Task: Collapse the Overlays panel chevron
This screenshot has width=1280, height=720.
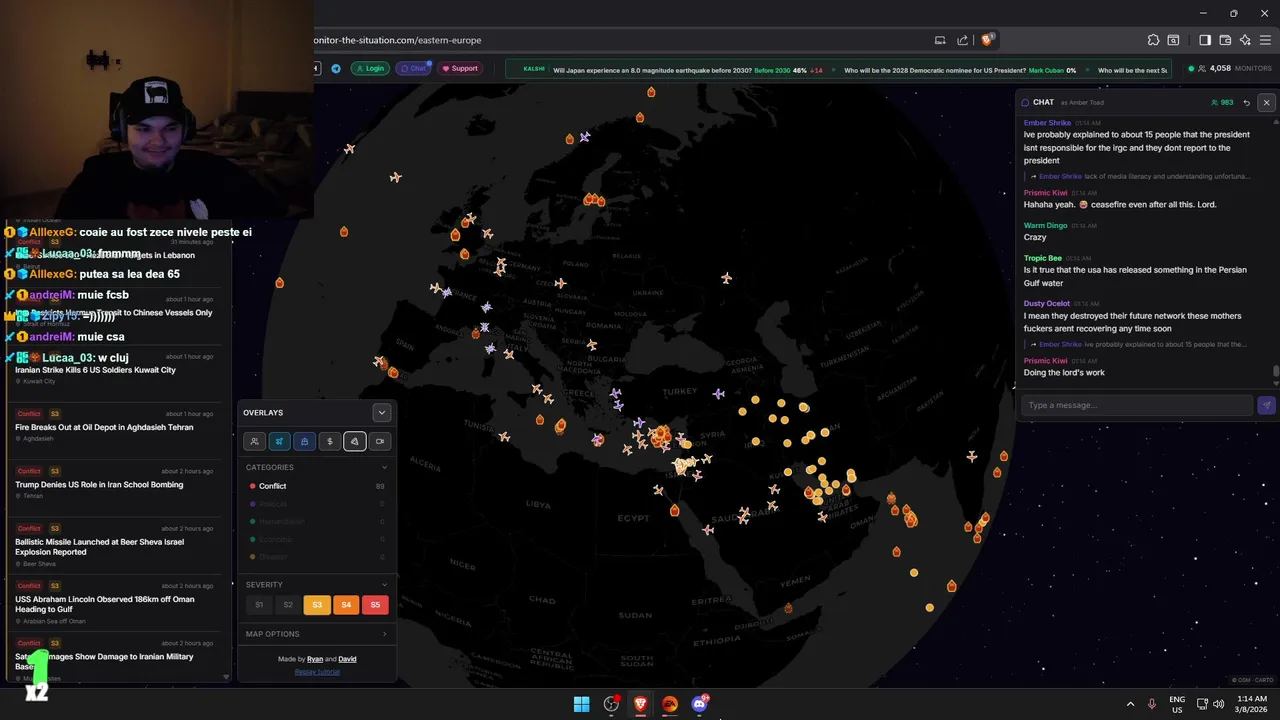Action: coord(381,412)
